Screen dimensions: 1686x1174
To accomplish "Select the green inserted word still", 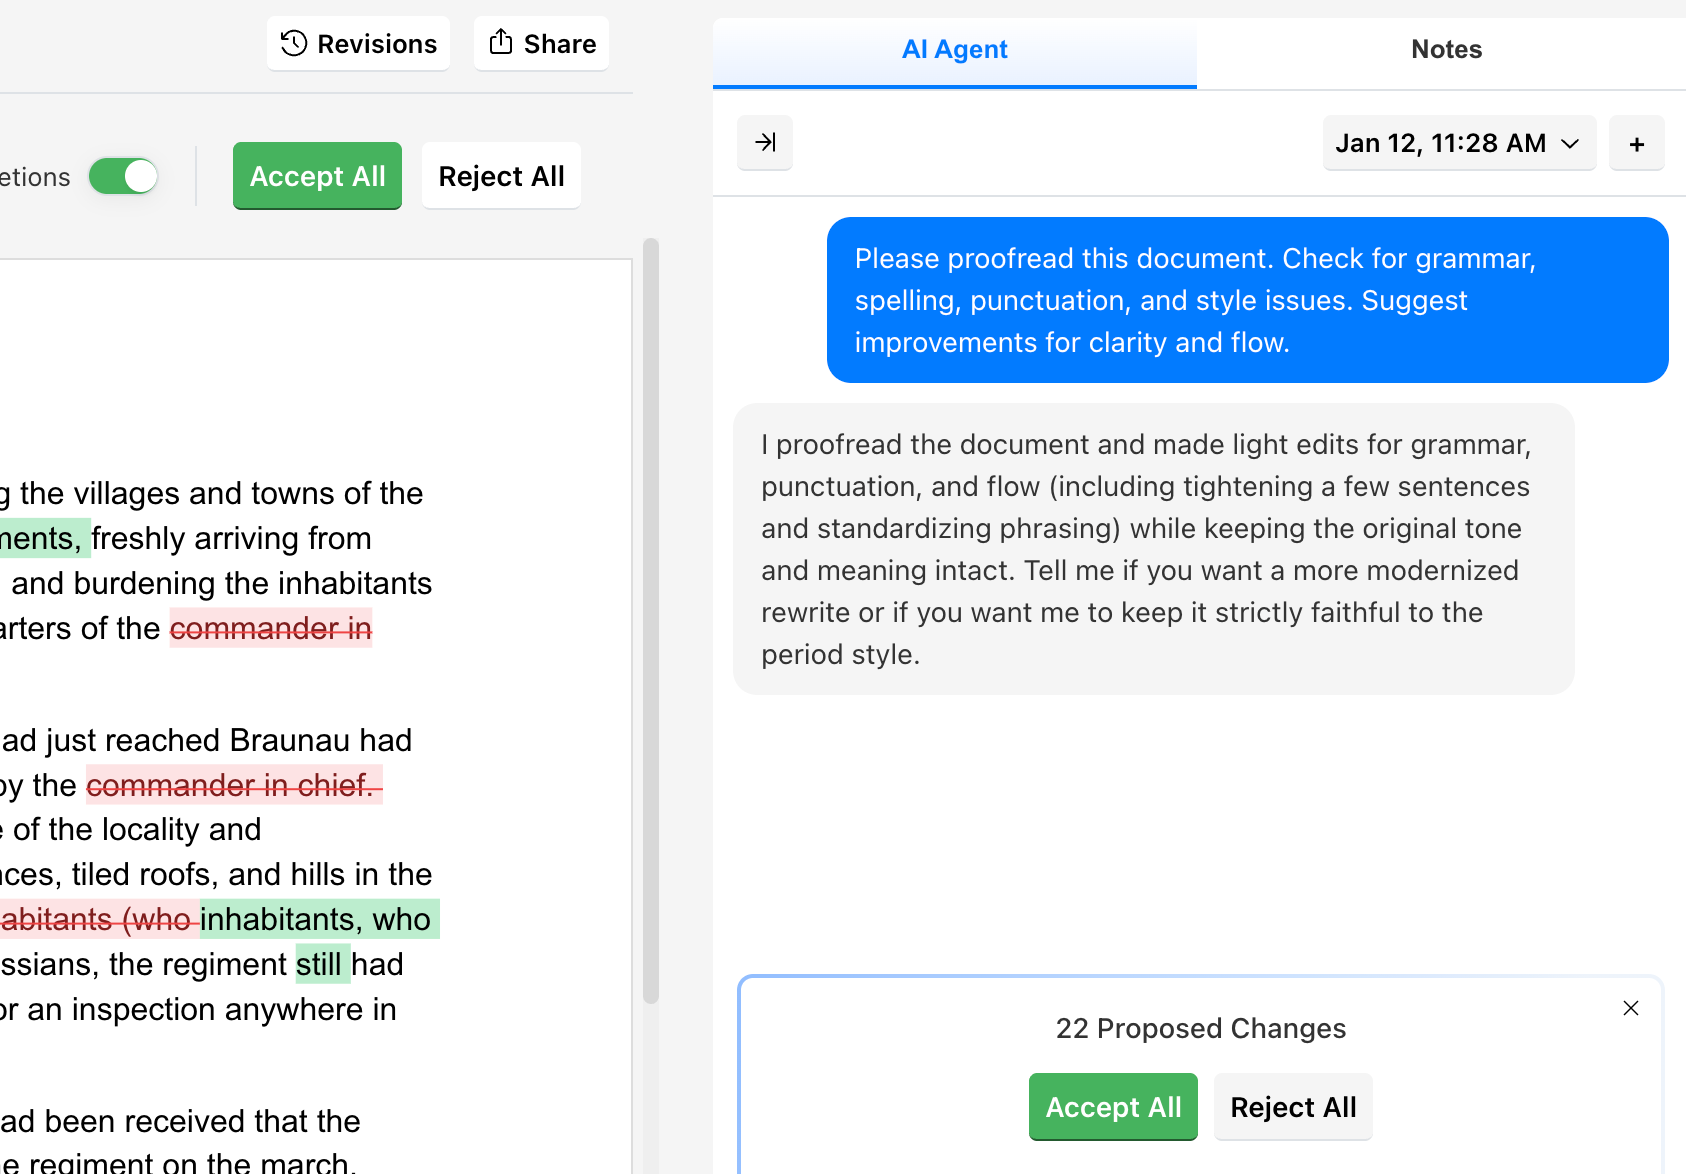I will click(x=321, y=963).
